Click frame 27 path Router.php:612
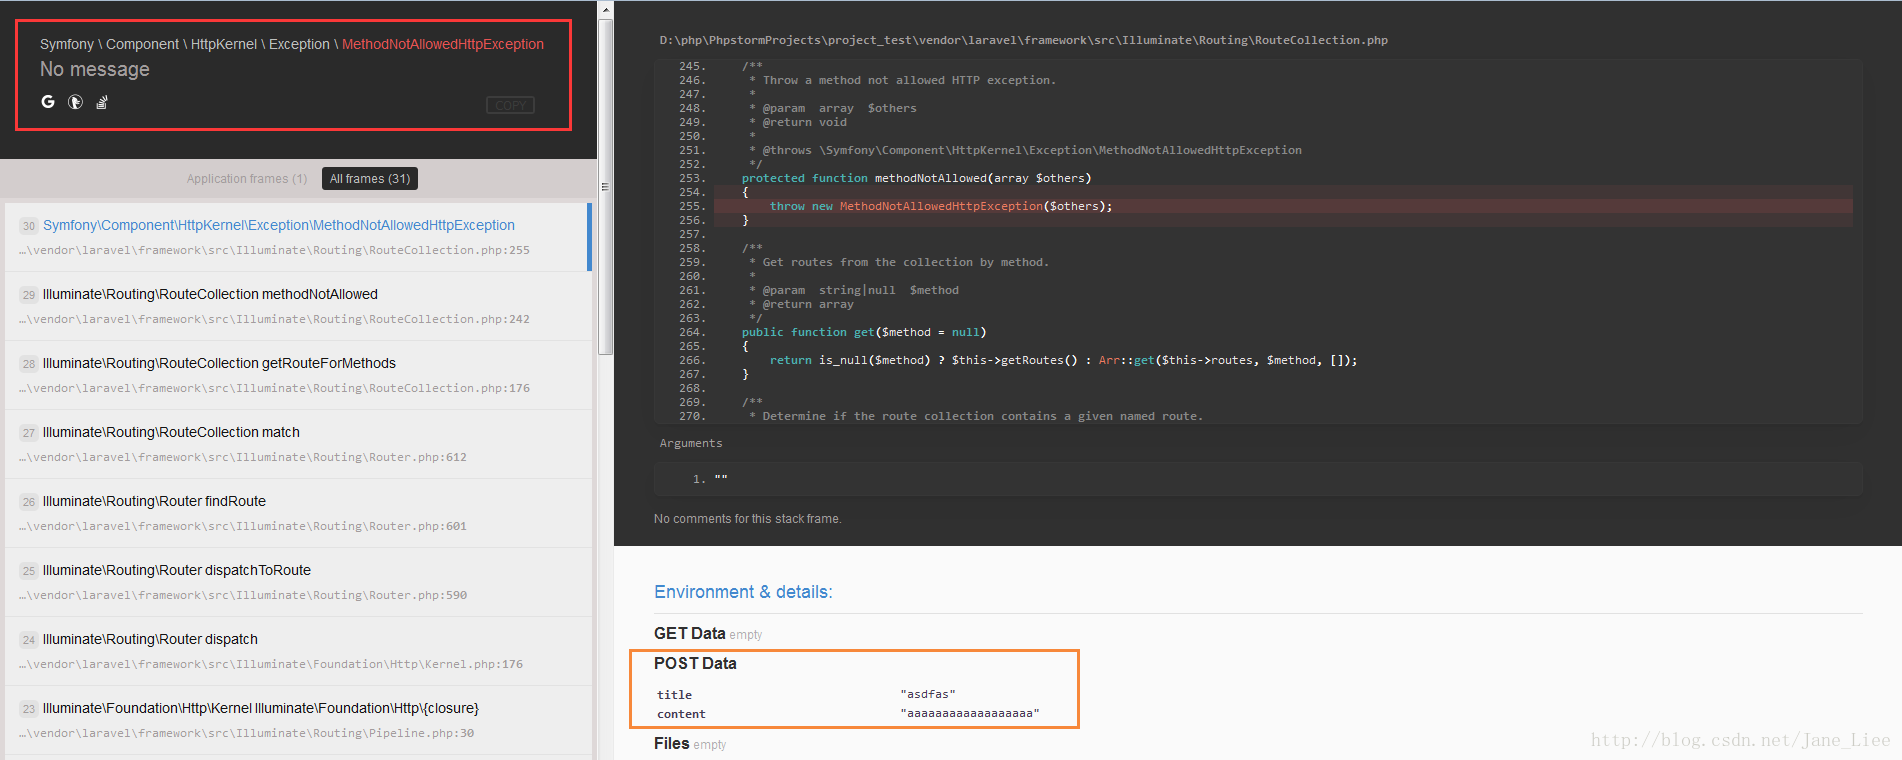The image size is (1902, 760). pos(243,457)
